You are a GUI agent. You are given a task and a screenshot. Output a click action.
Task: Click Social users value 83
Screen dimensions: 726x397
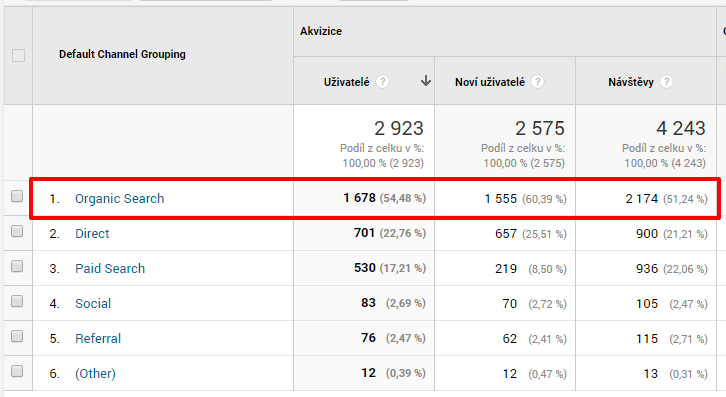369,302
